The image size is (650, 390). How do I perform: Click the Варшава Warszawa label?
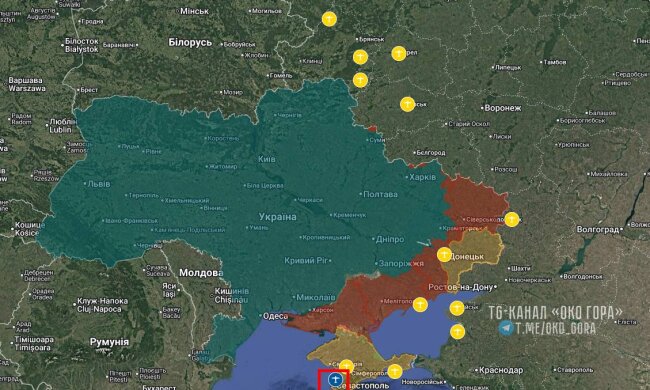click(x=27, y=85)
